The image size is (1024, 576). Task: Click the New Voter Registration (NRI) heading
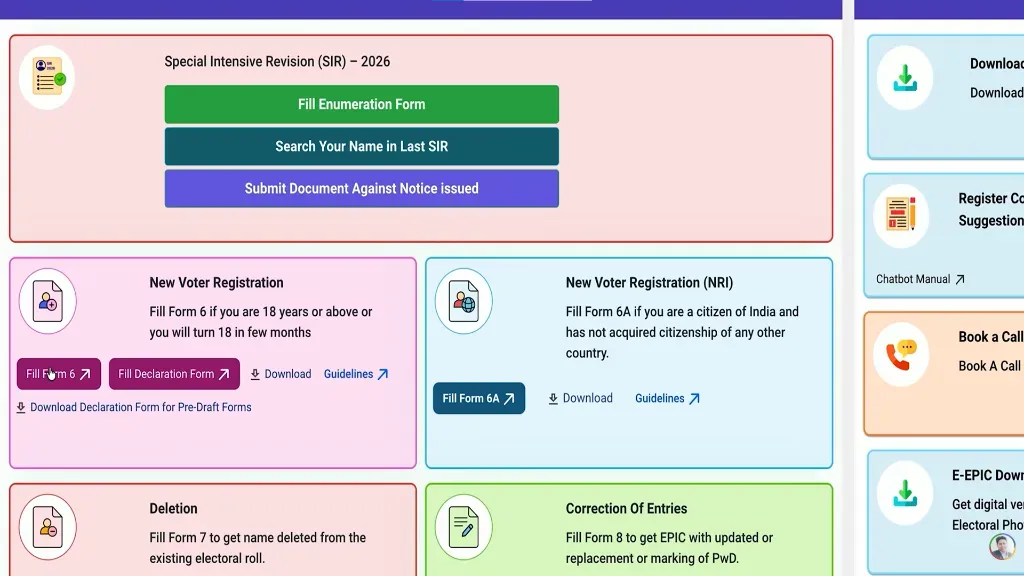coord(649,283)
